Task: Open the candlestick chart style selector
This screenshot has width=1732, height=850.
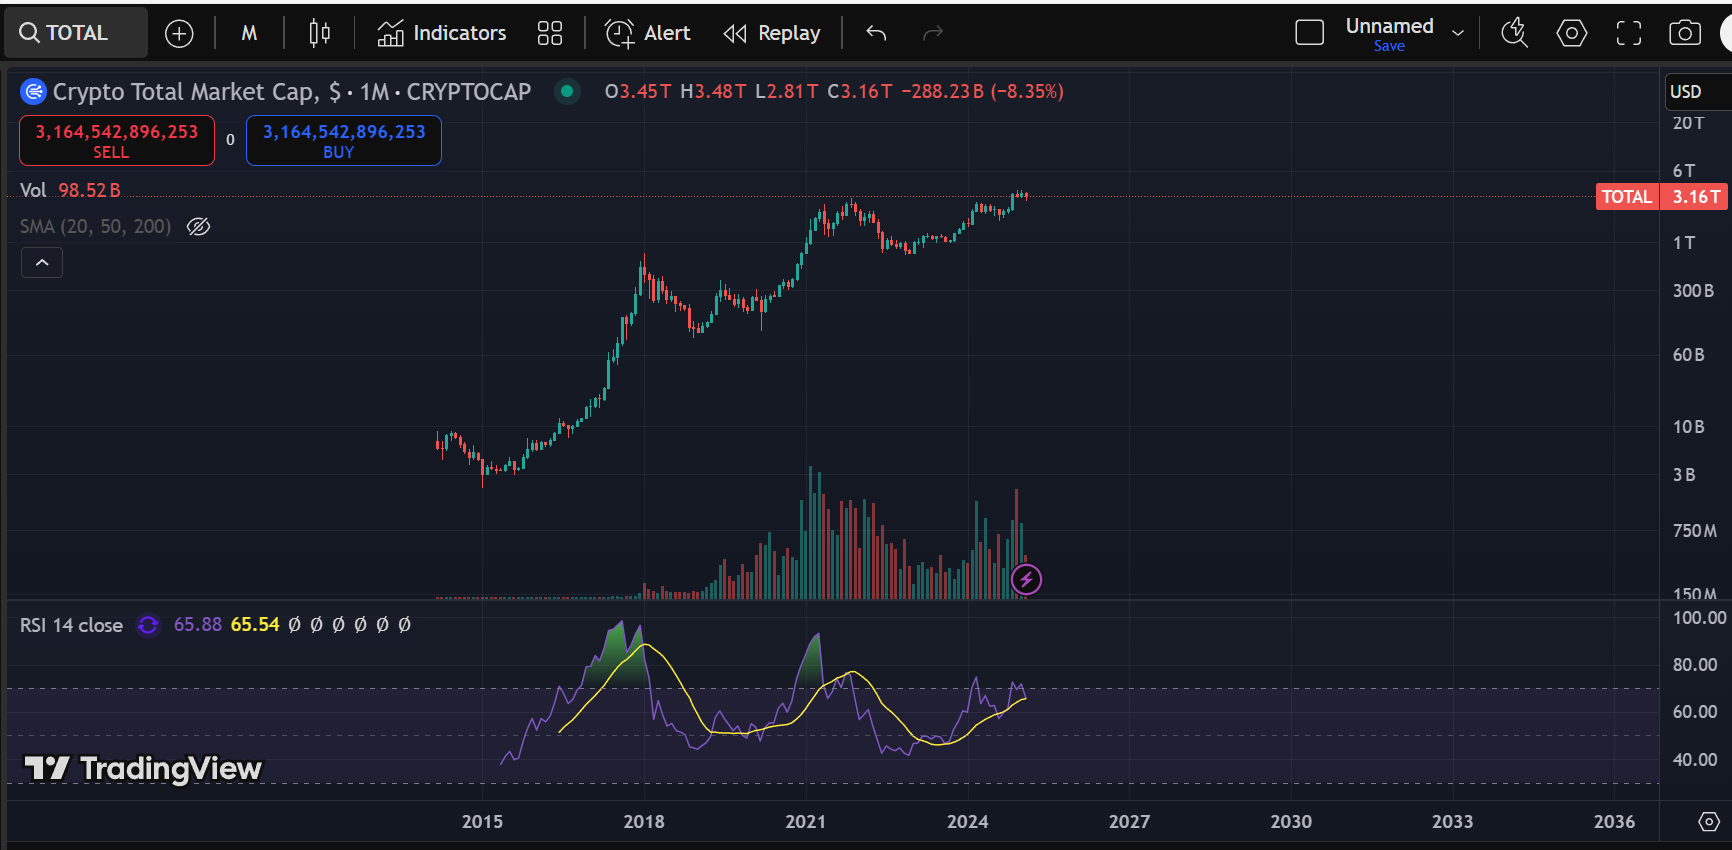Action: 319,34
